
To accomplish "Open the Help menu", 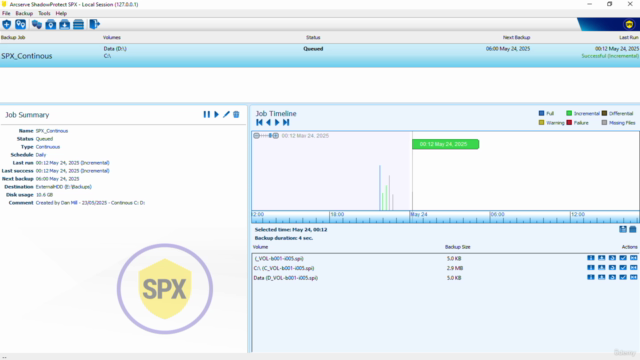I will [61, 13].
